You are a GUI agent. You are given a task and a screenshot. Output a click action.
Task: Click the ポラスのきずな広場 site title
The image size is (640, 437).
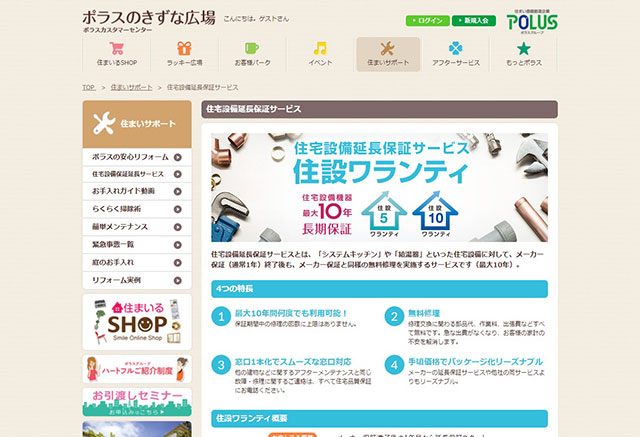pyautogui.click(x=149, y=18)
